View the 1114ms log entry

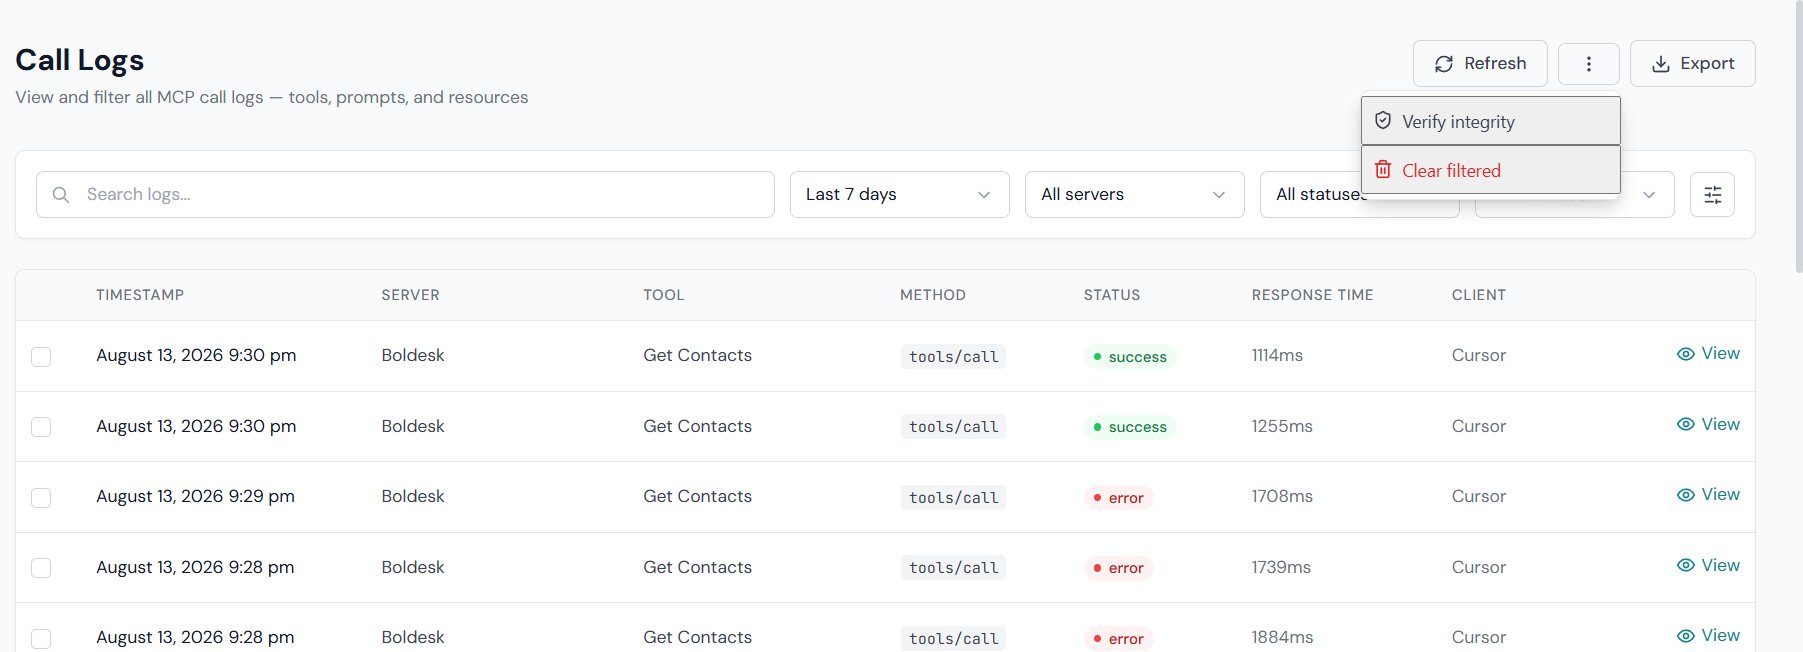[x=1708, y=354]
